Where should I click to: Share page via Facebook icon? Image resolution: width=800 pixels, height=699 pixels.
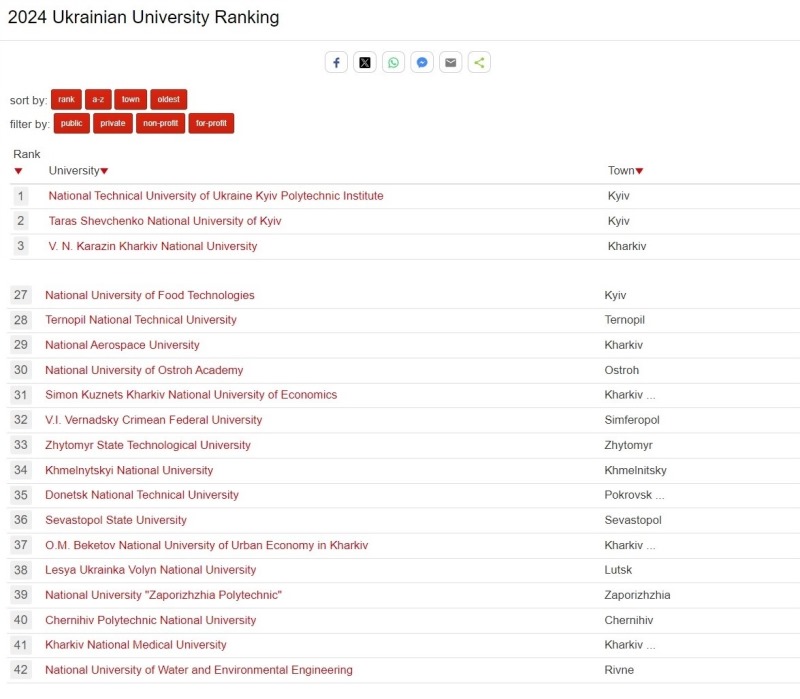click(336, 62)
